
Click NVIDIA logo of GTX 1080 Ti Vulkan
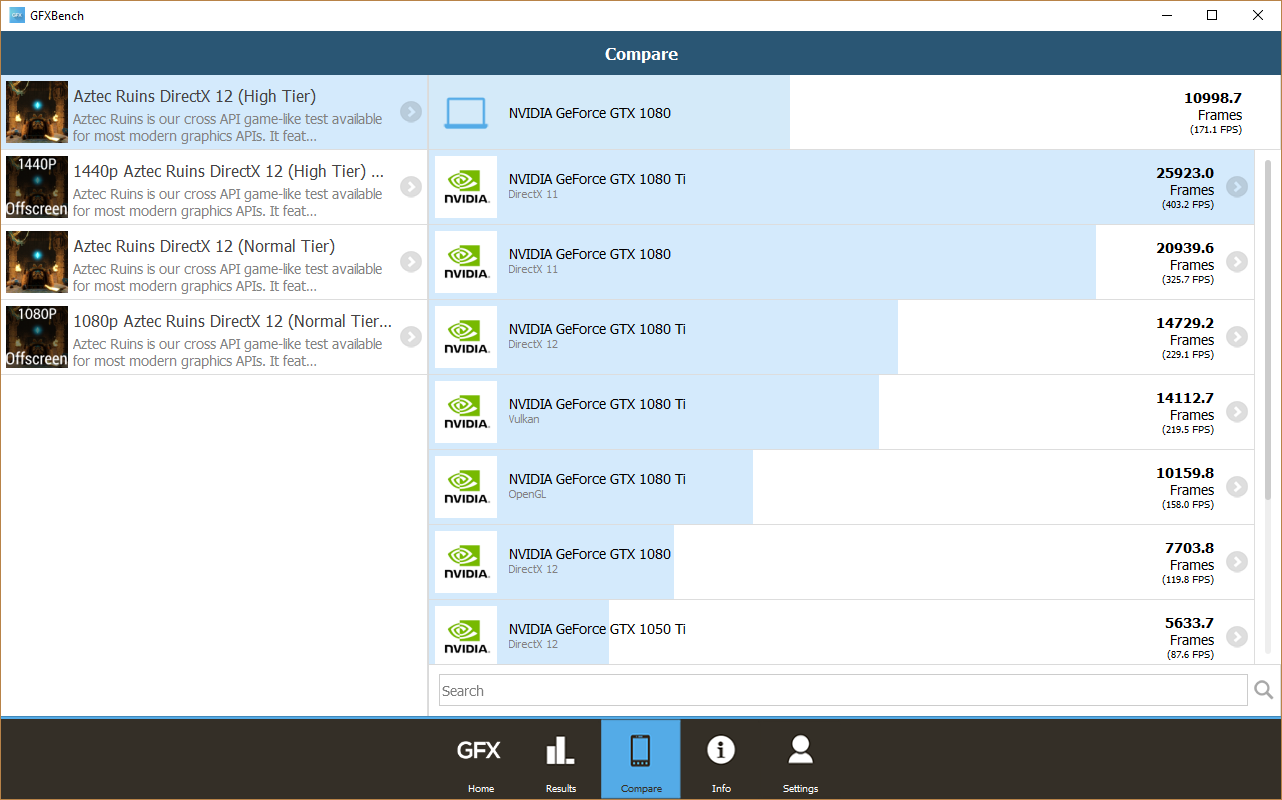click(466, 412)
